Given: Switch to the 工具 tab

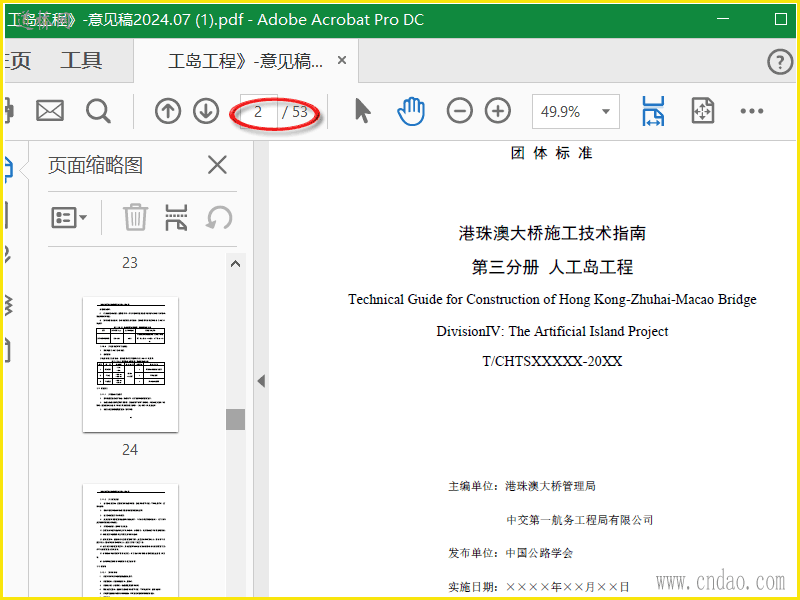Looking at the screenshot, I should [81, 61].
